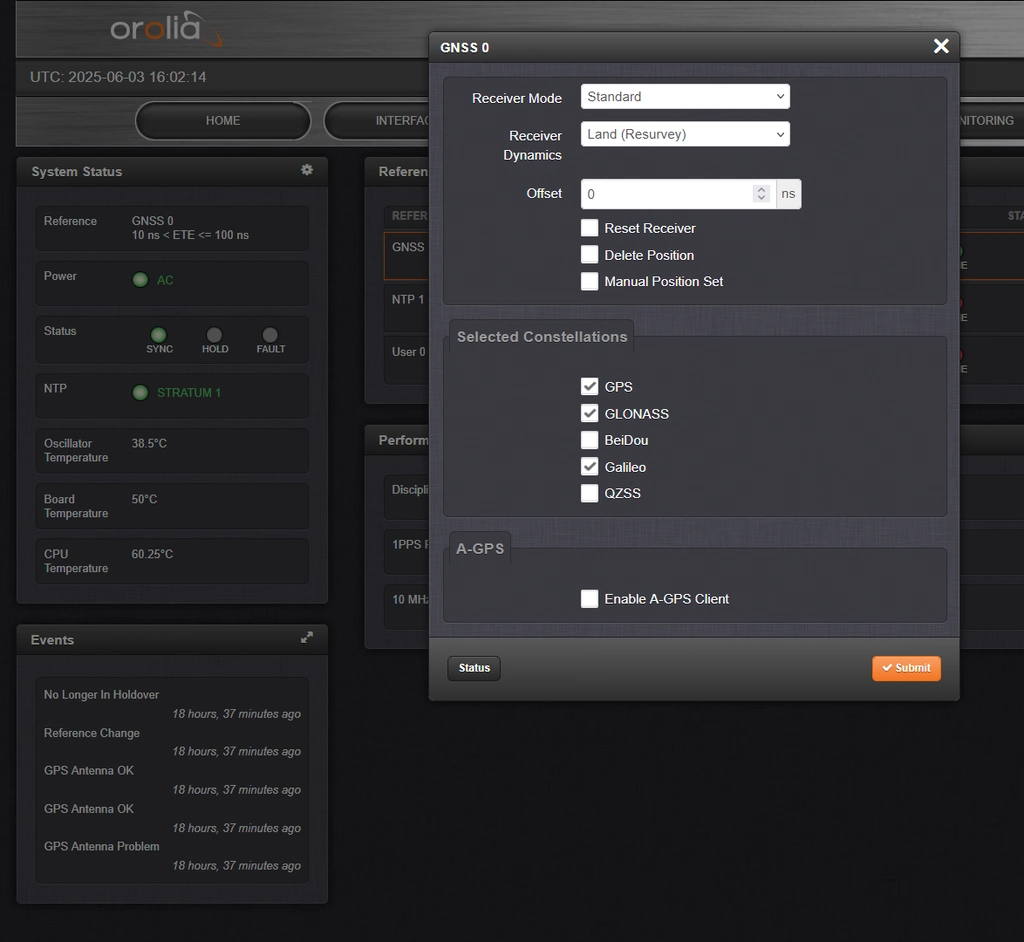This screenshot has height=942, width=1024.
Task: Close the GNSS 0 dialog
Action: [941, 46]
